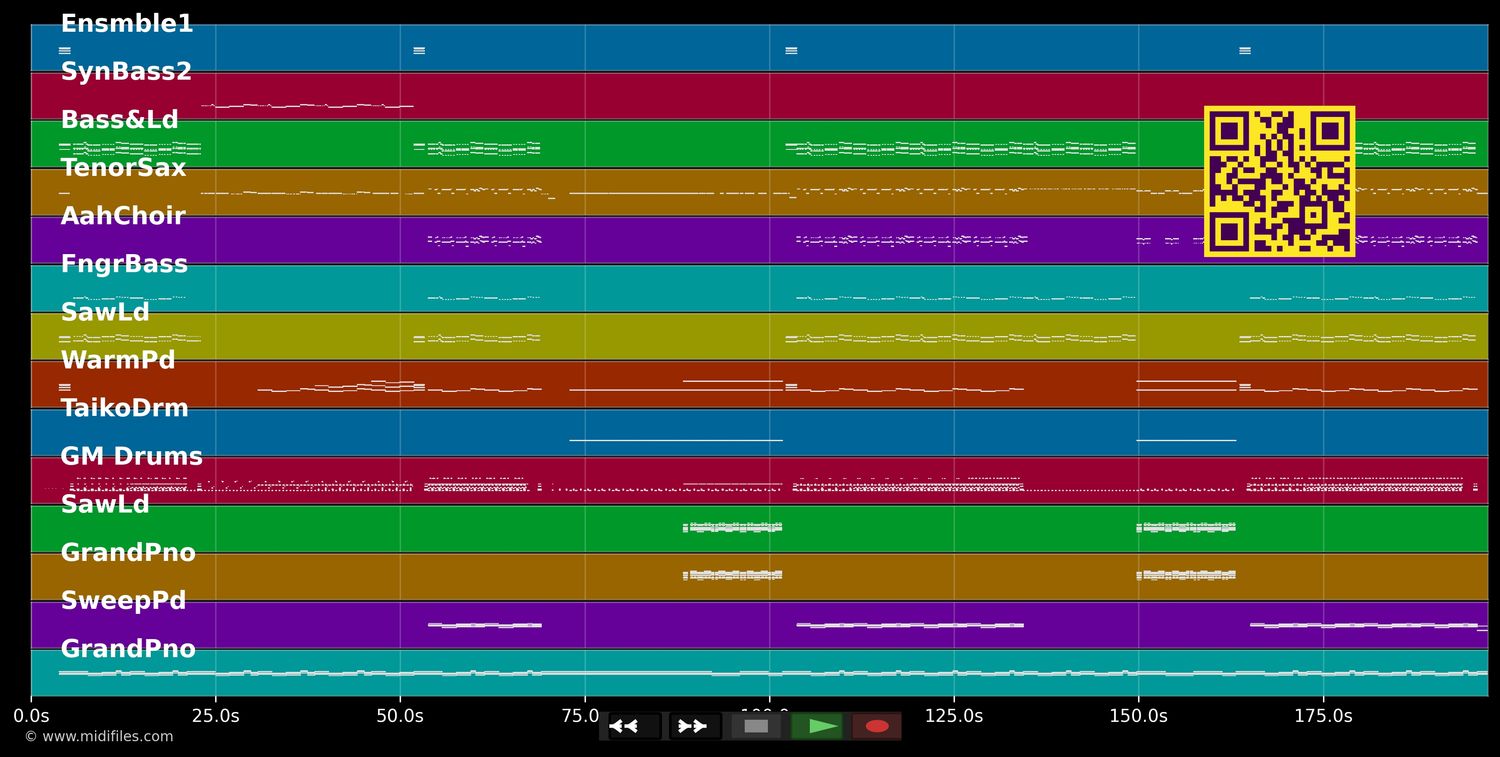Select the Ensmble1 track label

pos(127,24)
